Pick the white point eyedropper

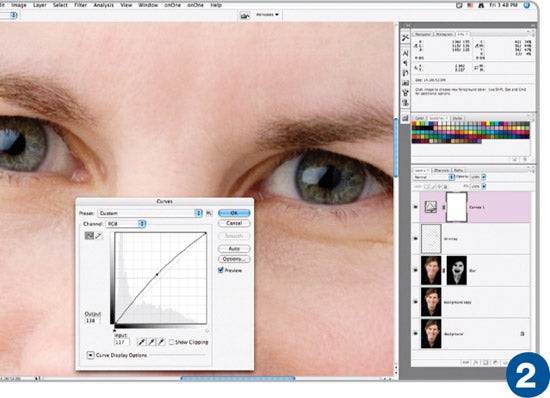click(x=161, y=342)
